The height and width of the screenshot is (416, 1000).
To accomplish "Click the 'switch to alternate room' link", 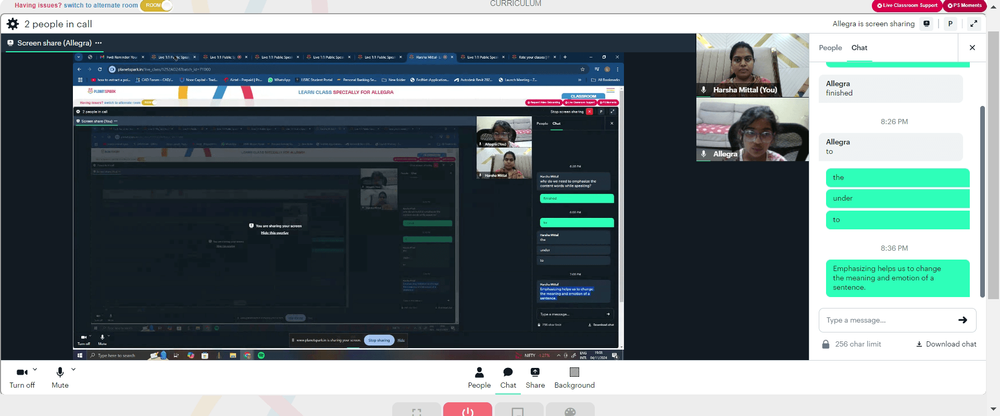I will [102, 5].
